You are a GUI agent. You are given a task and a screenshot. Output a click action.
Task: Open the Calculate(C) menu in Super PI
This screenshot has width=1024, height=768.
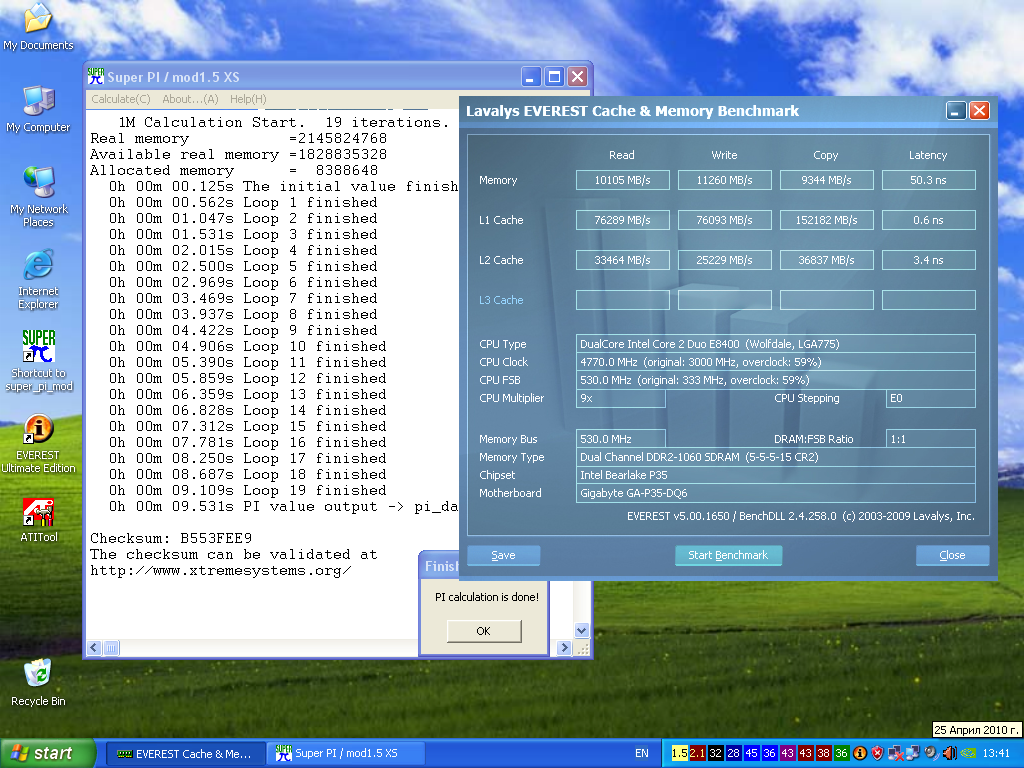121,99
